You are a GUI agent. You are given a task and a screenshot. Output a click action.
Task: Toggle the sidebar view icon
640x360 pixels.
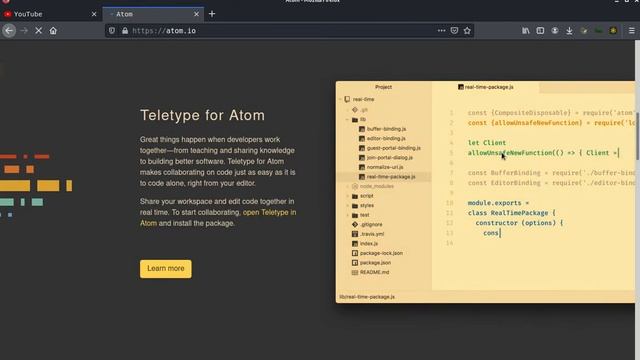pos(540,31)
